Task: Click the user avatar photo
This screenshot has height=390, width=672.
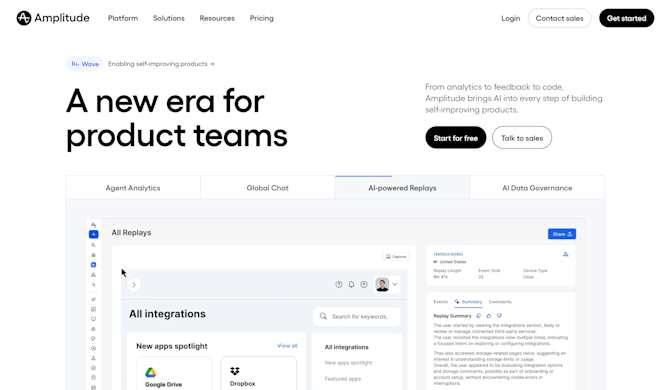Action: coord(382,285)
